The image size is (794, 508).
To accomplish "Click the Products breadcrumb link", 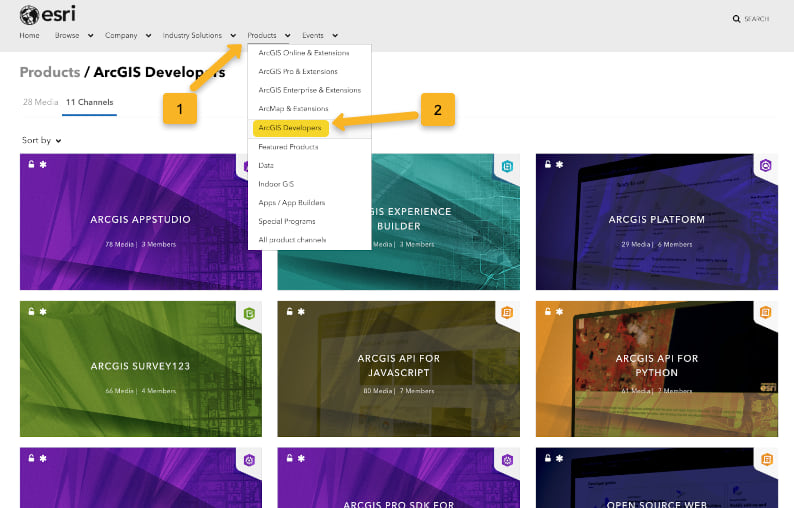I will [50, 72].
